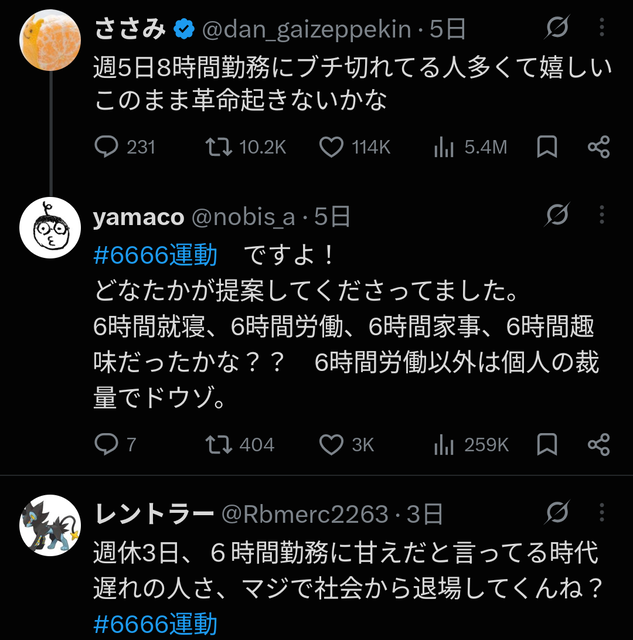
Task: Open more options on レントラー's tweet
Action: point(602,512)
